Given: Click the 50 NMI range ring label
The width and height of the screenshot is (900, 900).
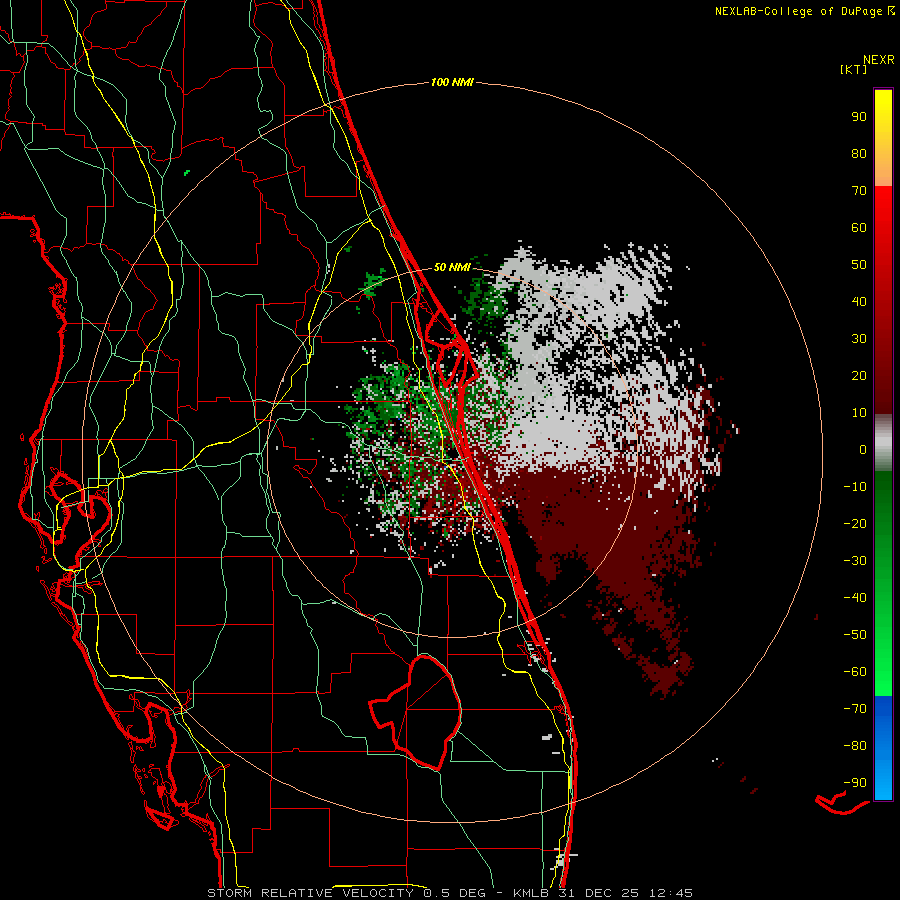Looking at the screenshot, I should point(452,267).
